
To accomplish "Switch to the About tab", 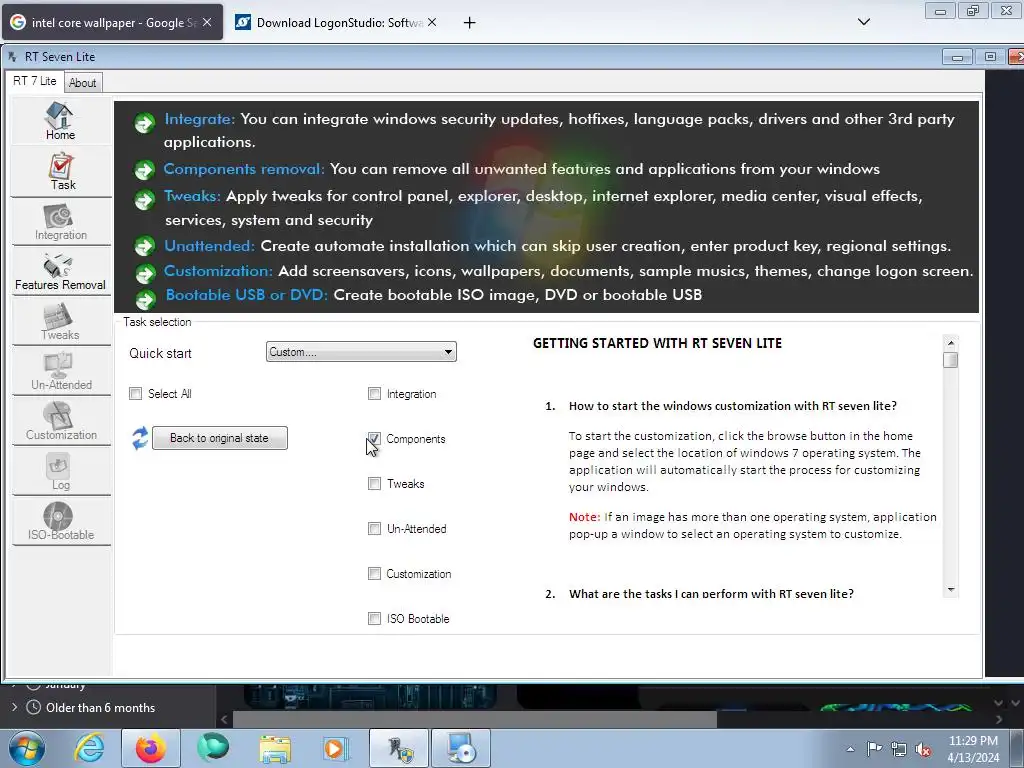I will click(x=82, y=83).
